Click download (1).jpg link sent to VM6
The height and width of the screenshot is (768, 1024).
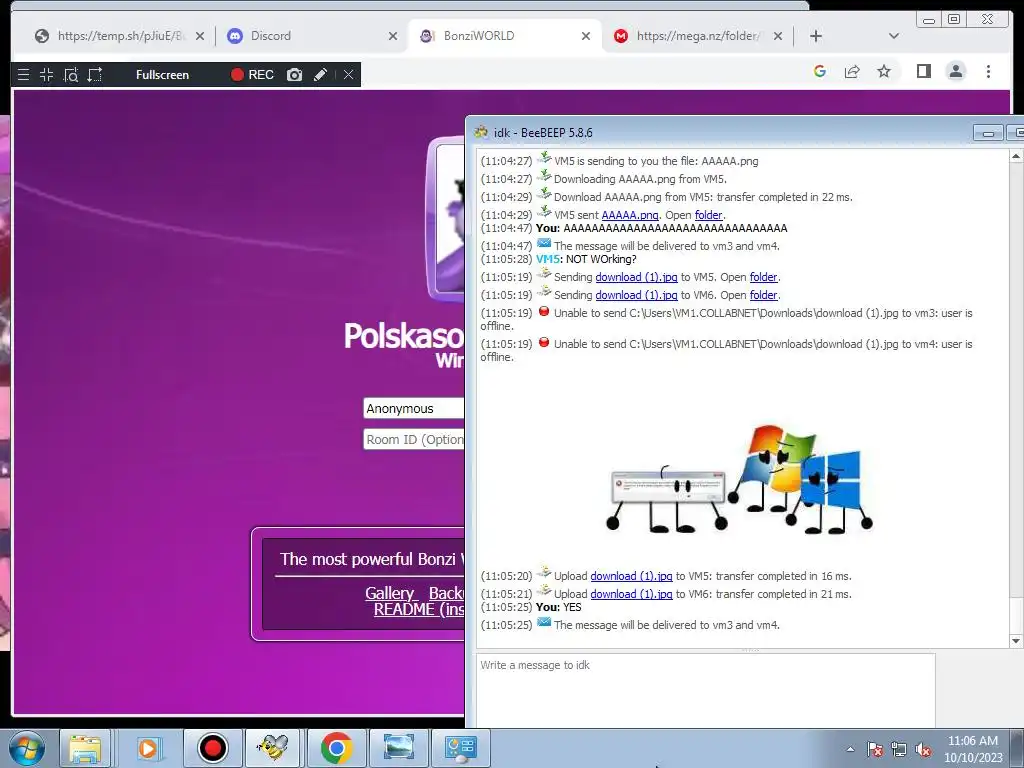pyautogui.click(x=636, y=295)
